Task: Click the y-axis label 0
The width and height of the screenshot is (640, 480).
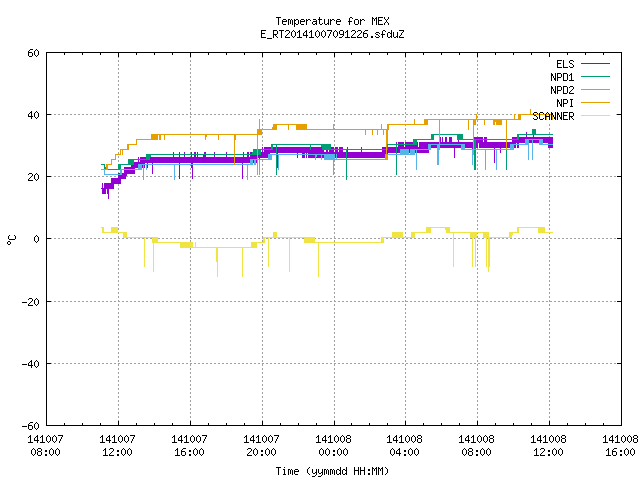Action: pos(36,239)
